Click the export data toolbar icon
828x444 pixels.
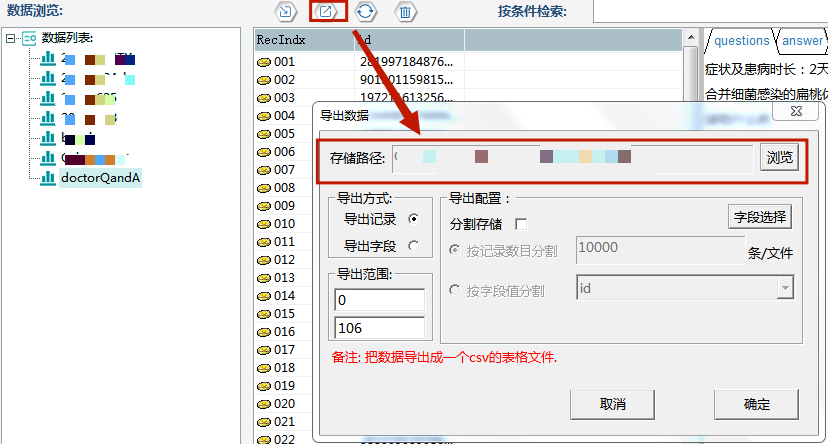tap(326, 11)
